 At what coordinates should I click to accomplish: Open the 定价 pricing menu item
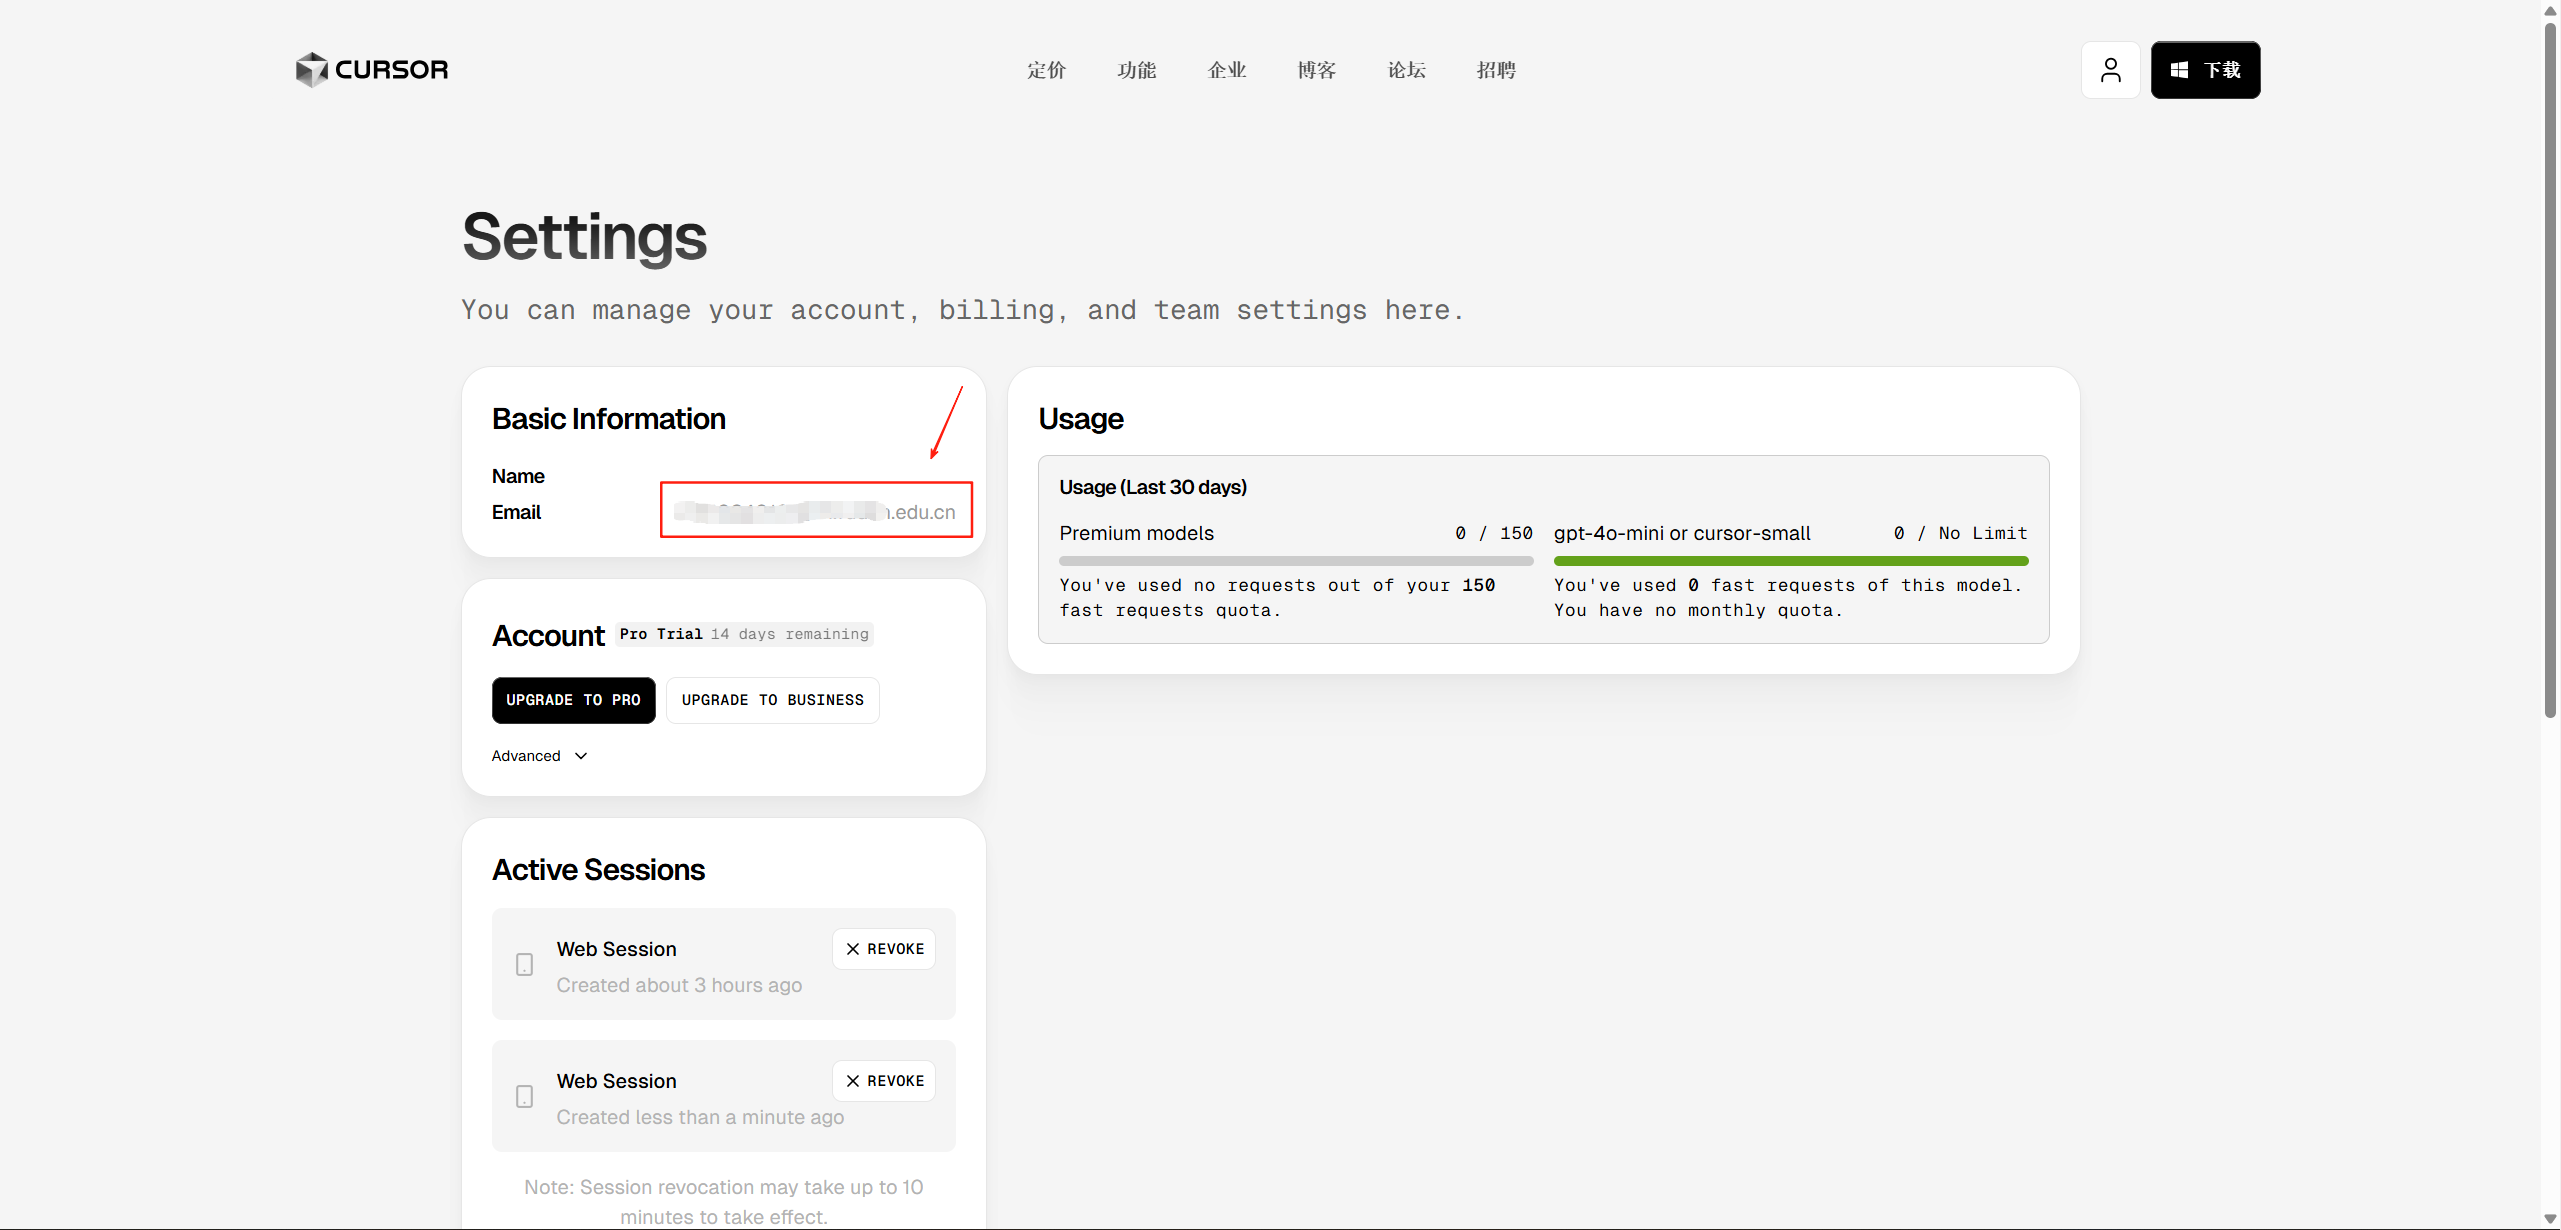click(x=1046, y=70)
